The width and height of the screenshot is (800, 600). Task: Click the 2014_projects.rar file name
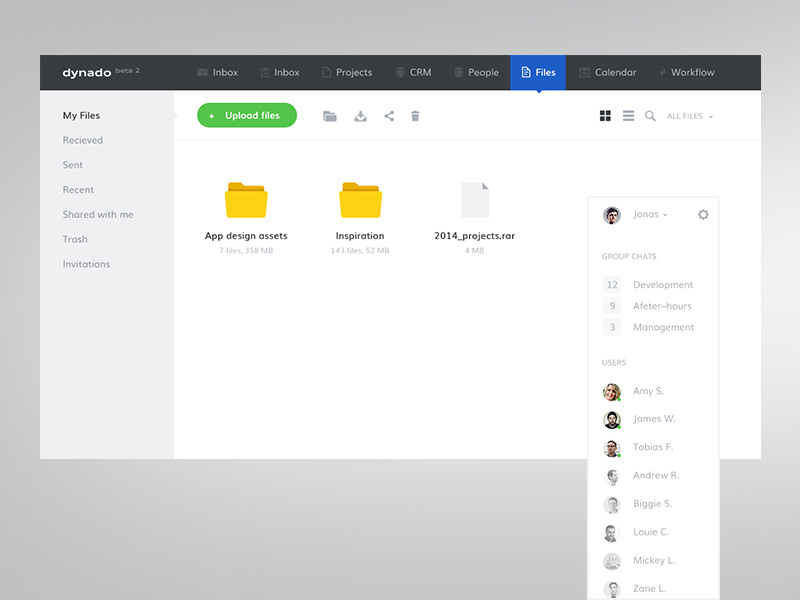point(474,236)
